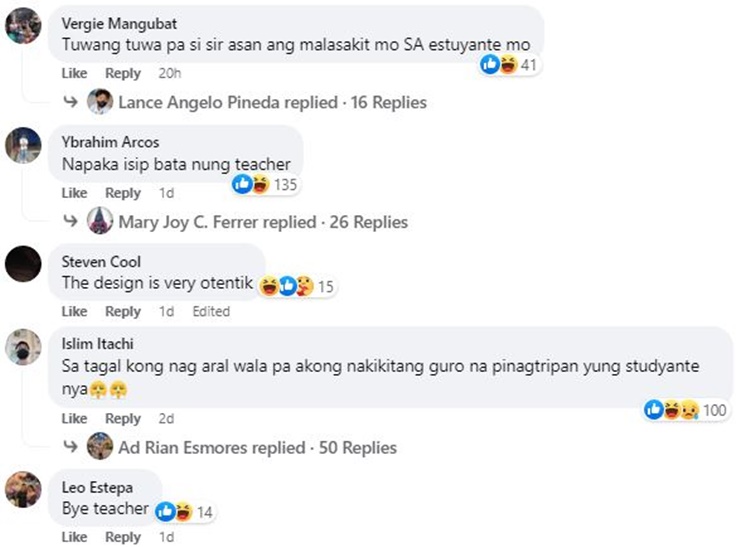The width and height of the screenshot is (750, 547).
Task: Open Leo Estepa's profile picture
Action: tap(22, 489)
